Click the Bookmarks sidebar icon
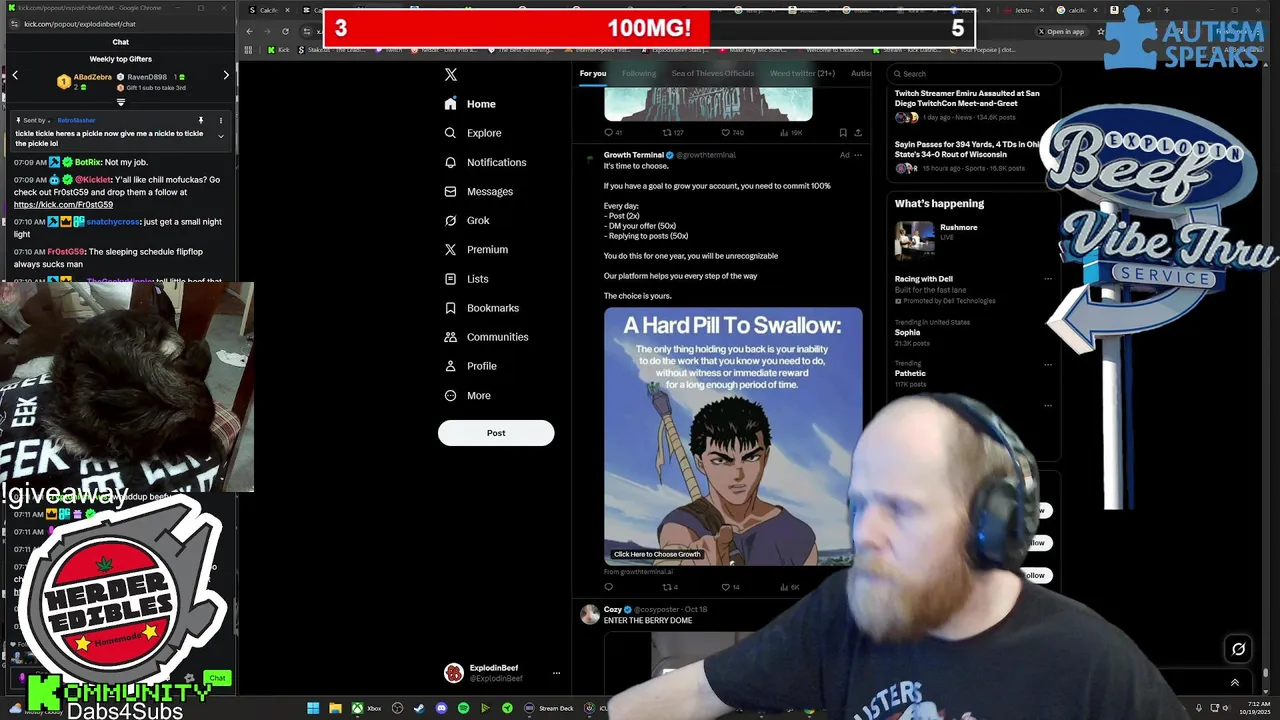Screen dimensions: 1280x720 click(451, 308)
